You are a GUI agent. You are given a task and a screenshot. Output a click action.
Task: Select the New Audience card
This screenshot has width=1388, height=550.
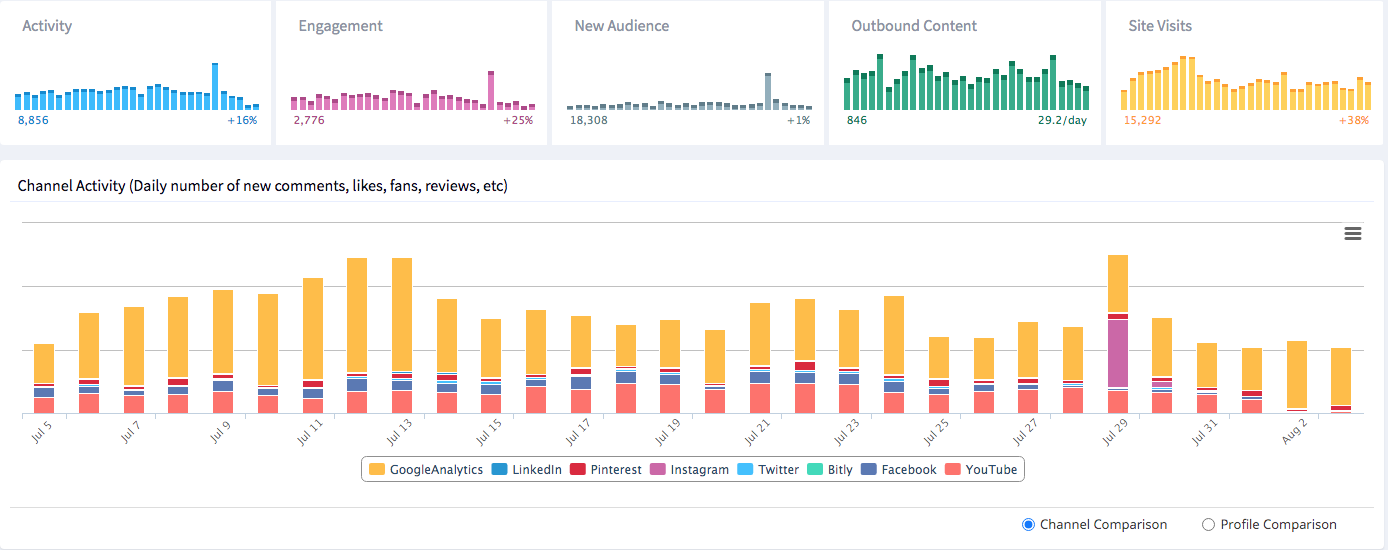[688, 72]
